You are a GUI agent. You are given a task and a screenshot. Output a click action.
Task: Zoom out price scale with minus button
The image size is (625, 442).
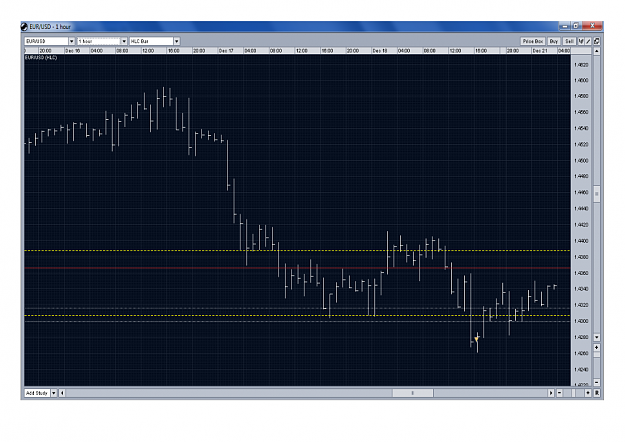tap(597, 382)
